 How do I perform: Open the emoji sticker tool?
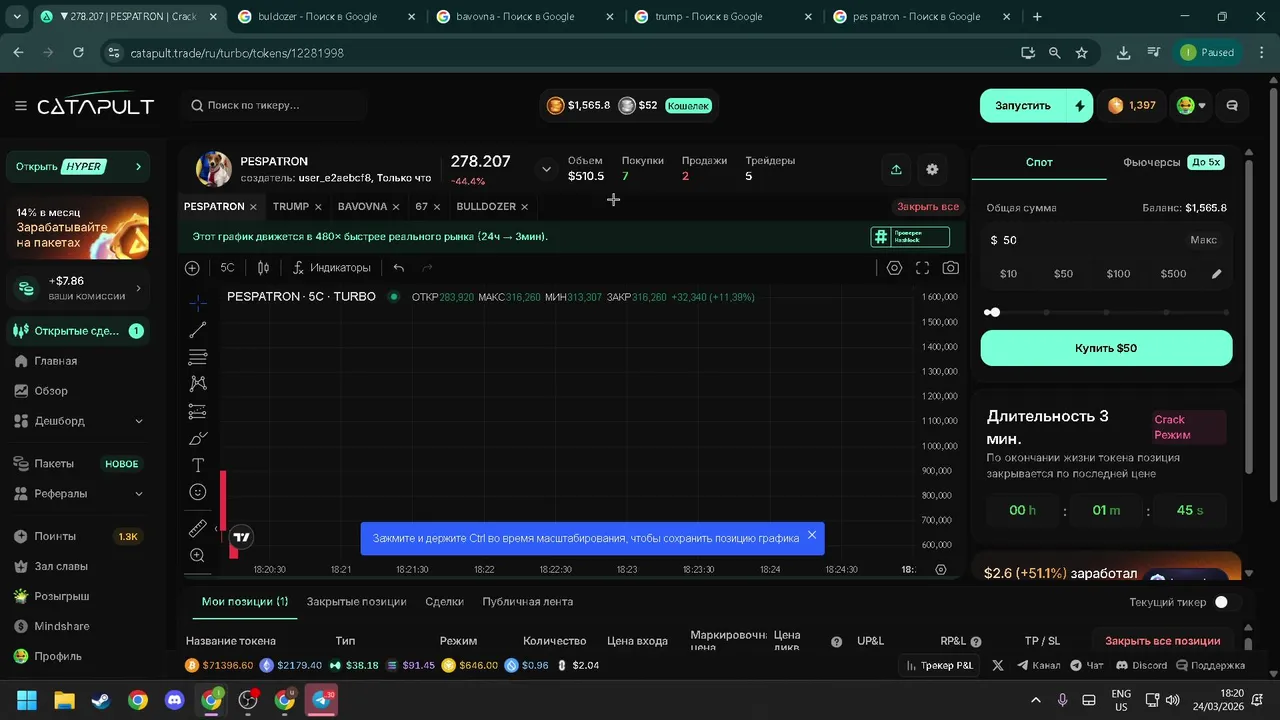coord(198,492)
